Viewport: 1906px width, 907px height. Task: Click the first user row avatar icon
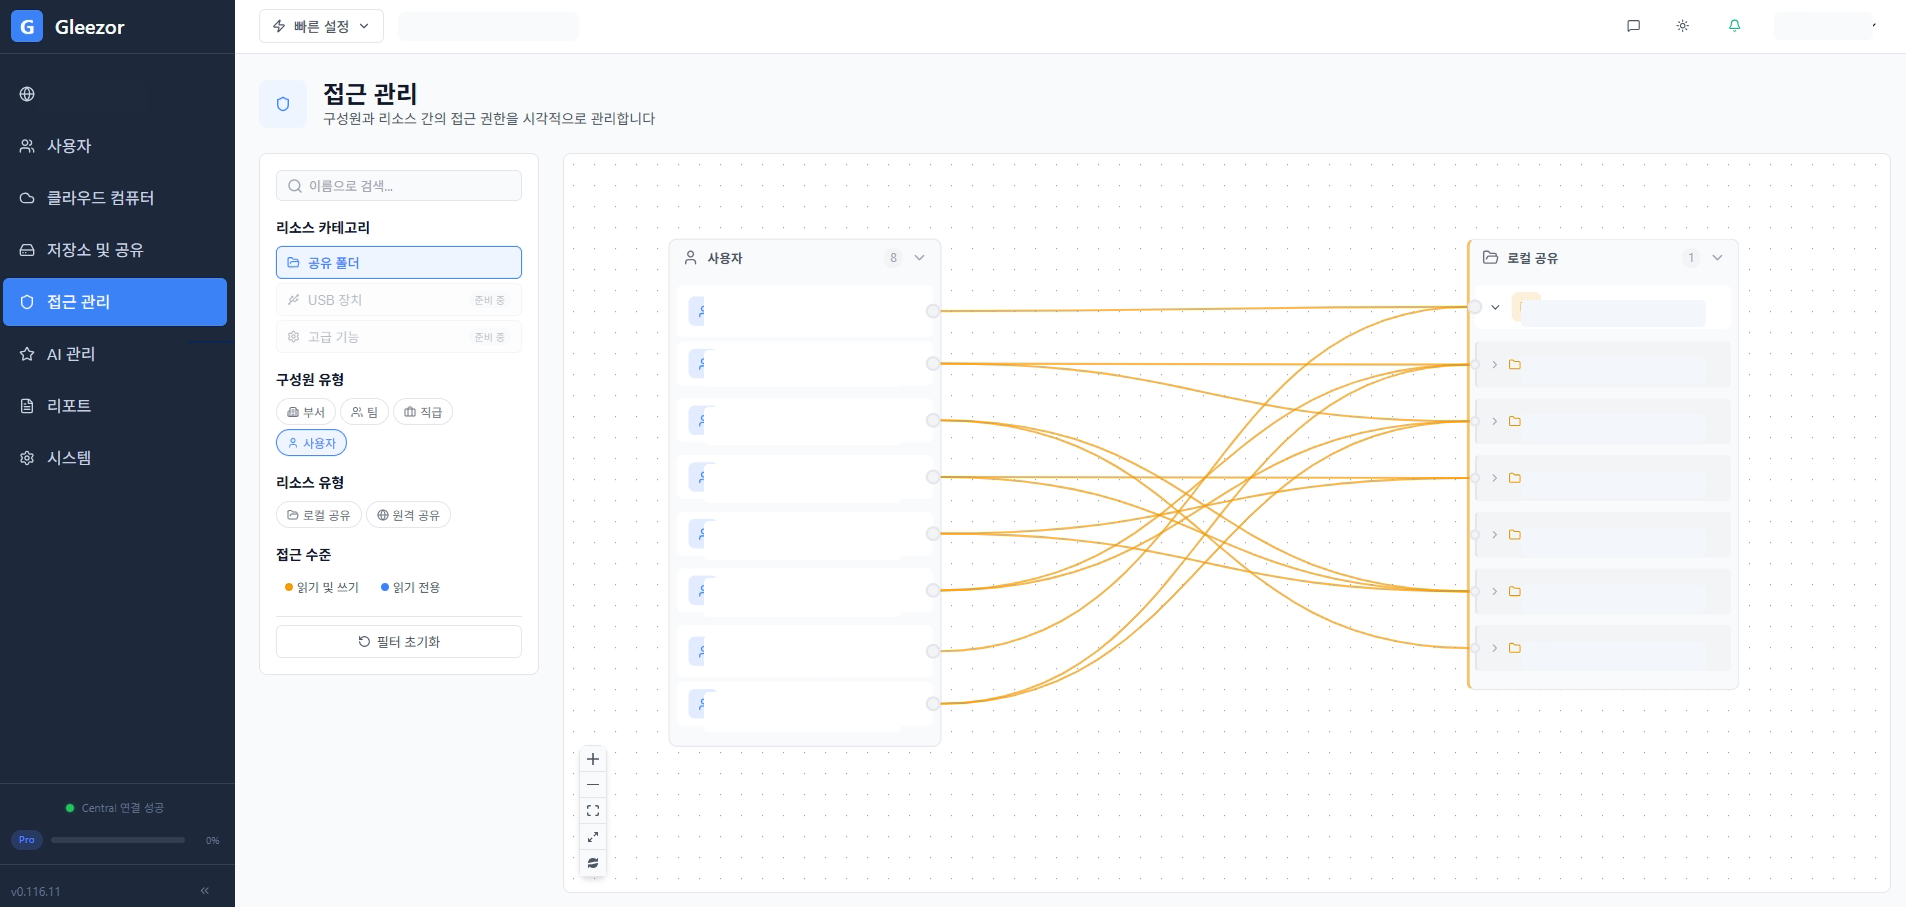point(699,311)
